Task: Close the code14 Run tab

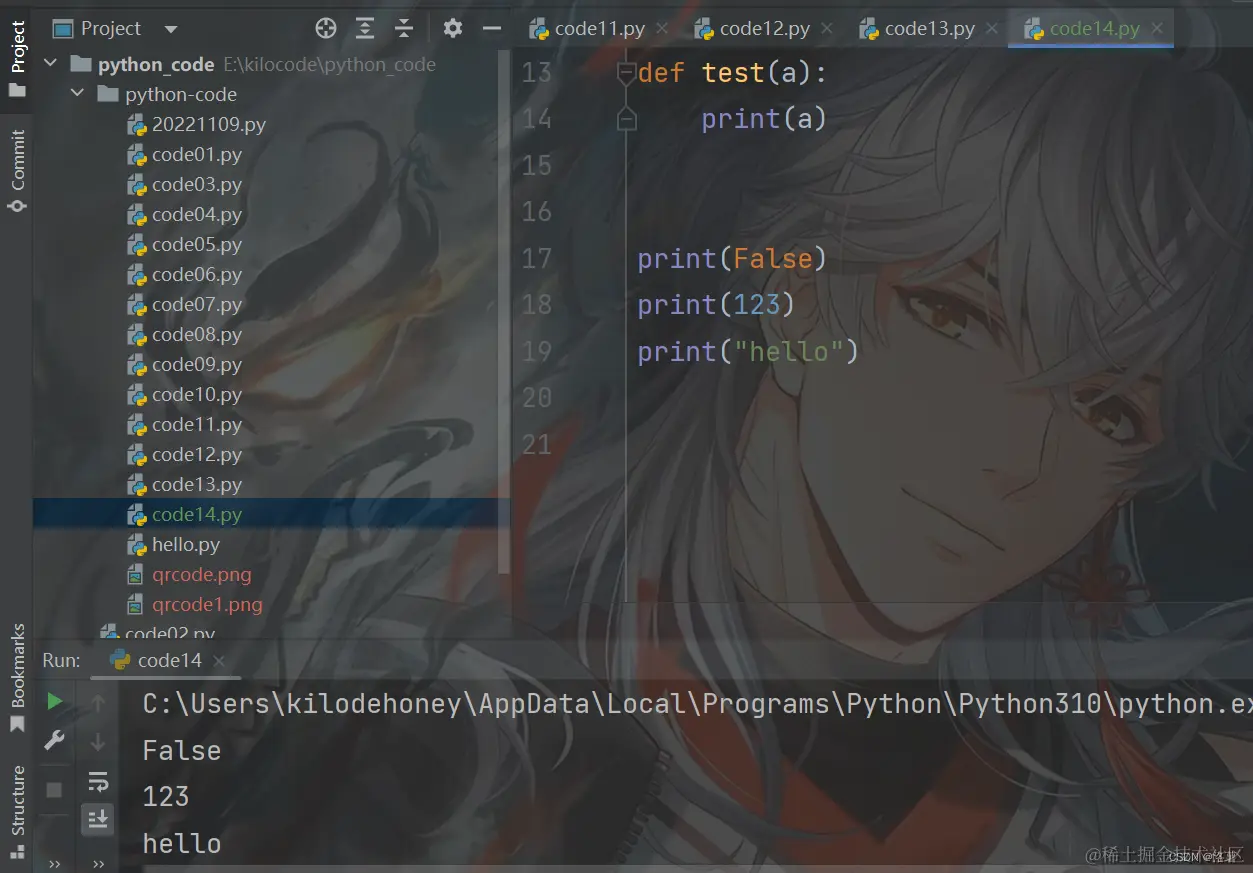Action: click(219, 661)
